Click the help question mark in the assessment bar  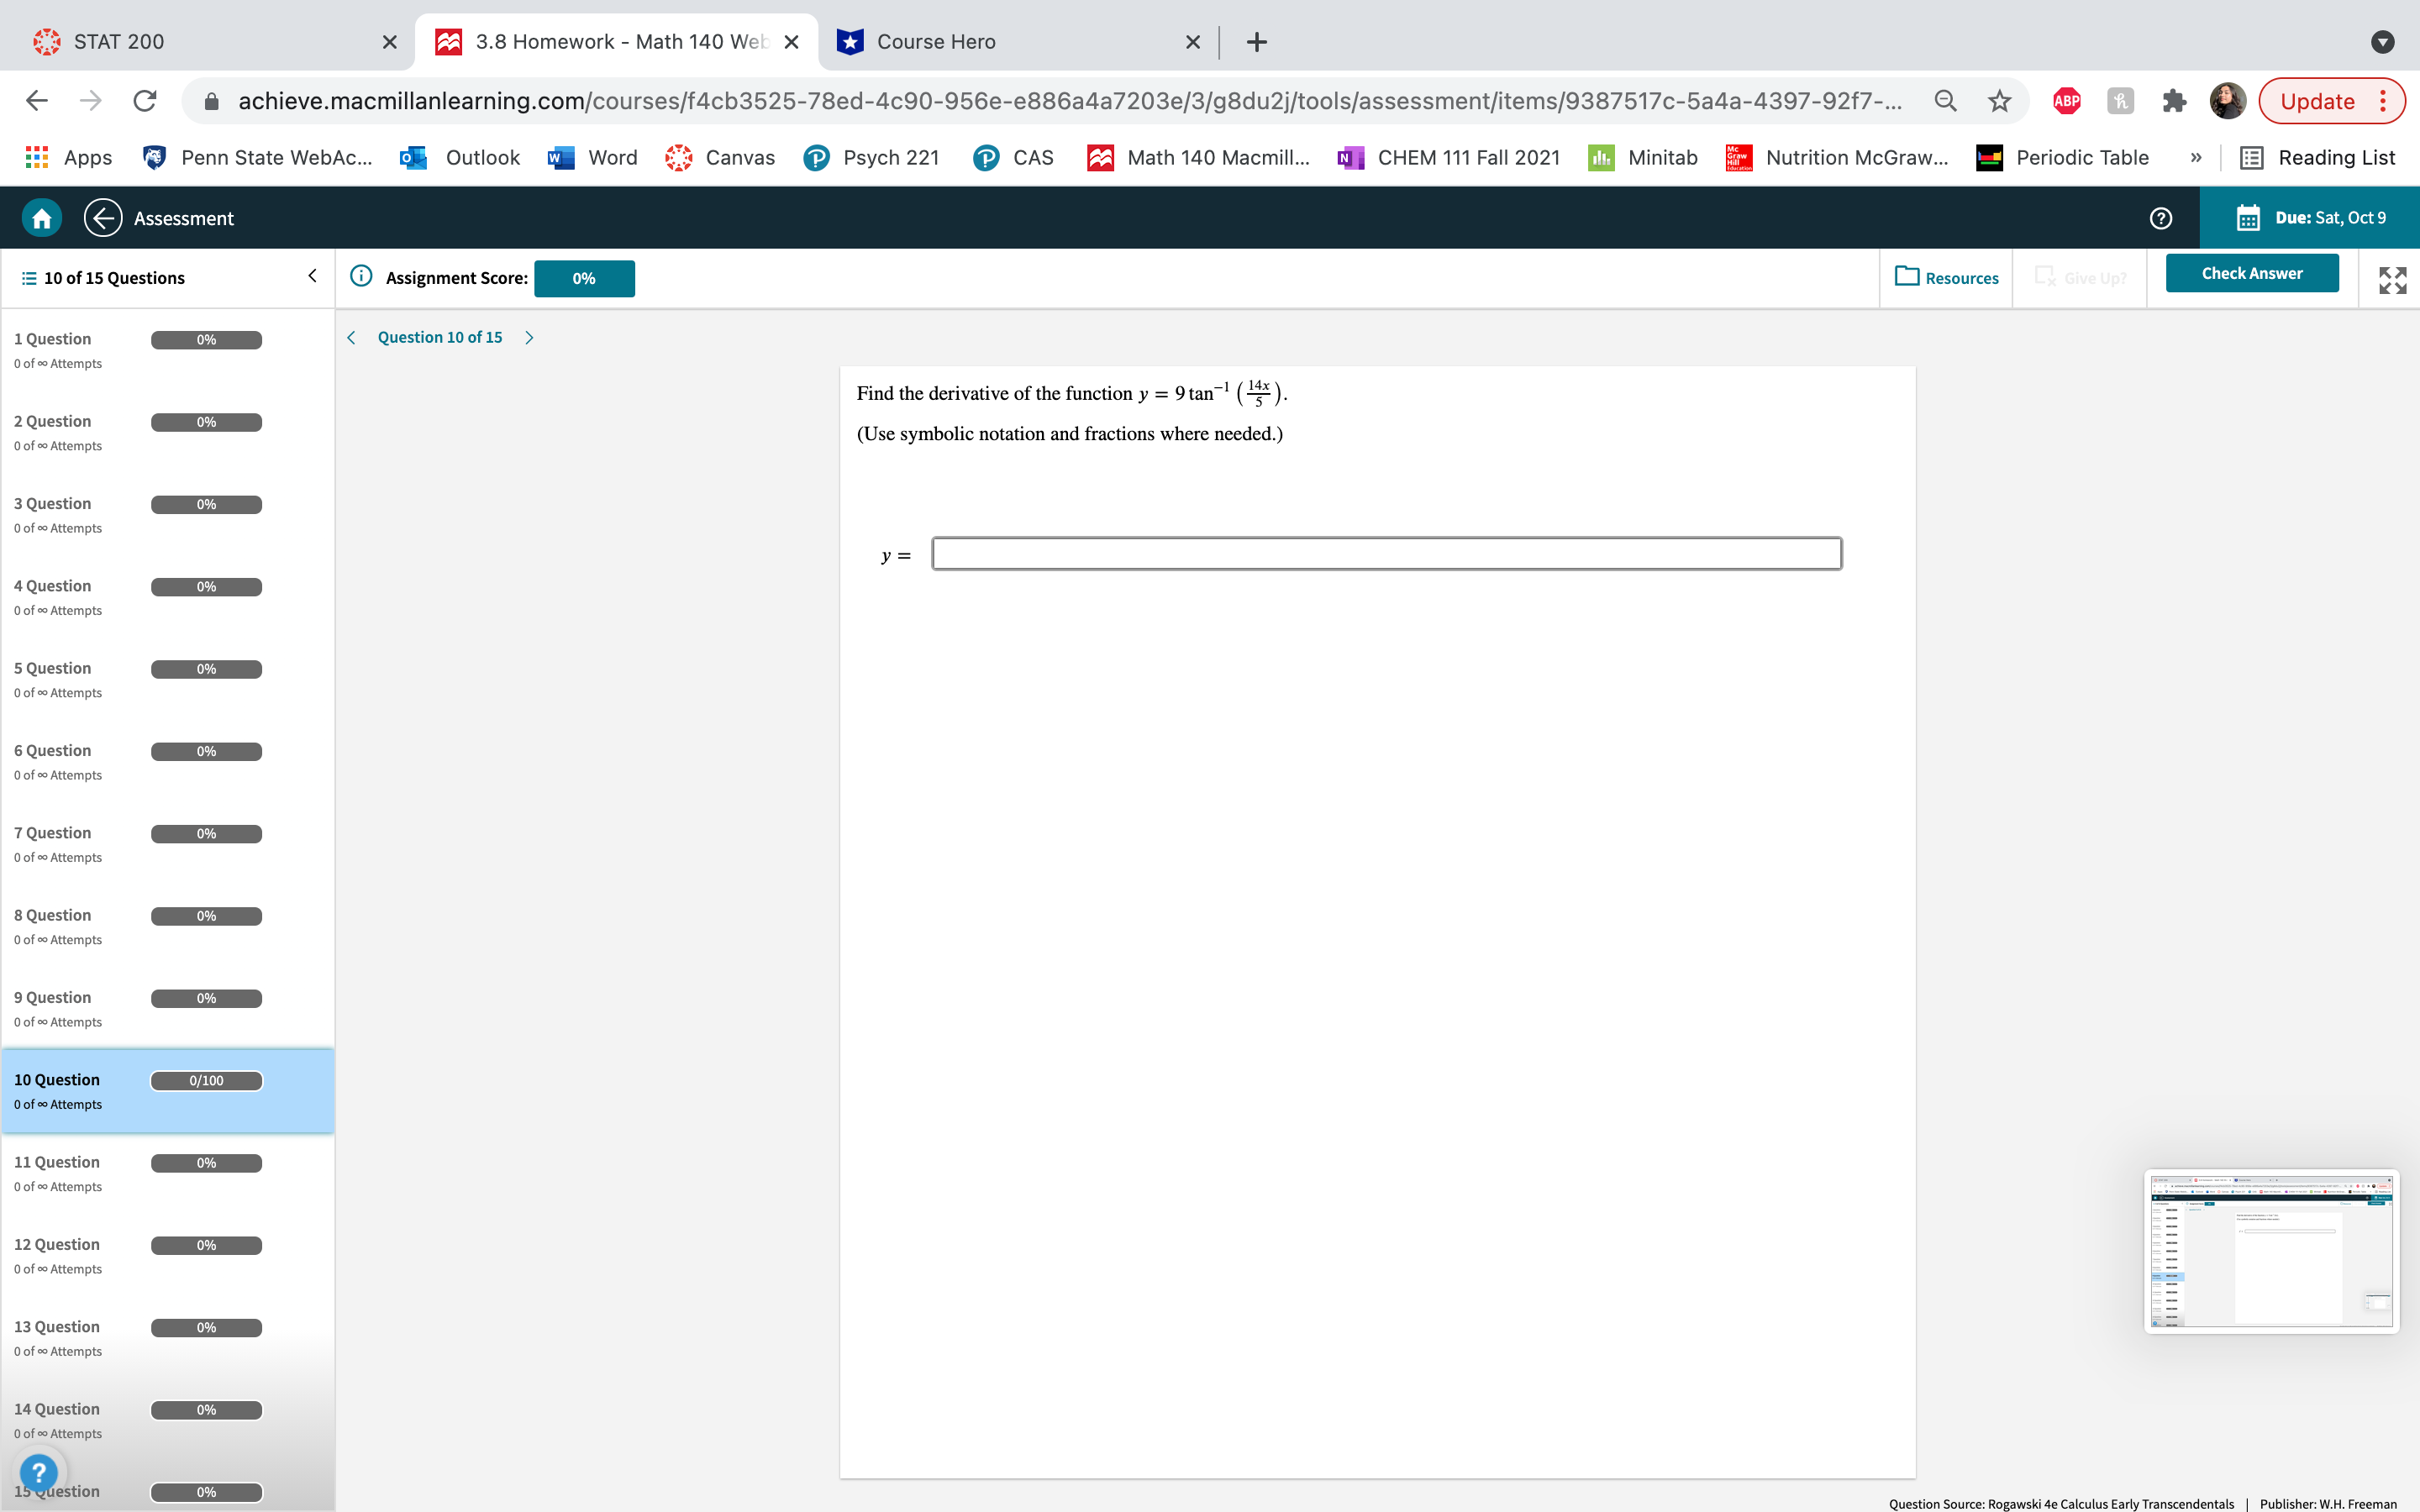point(2160,218)
